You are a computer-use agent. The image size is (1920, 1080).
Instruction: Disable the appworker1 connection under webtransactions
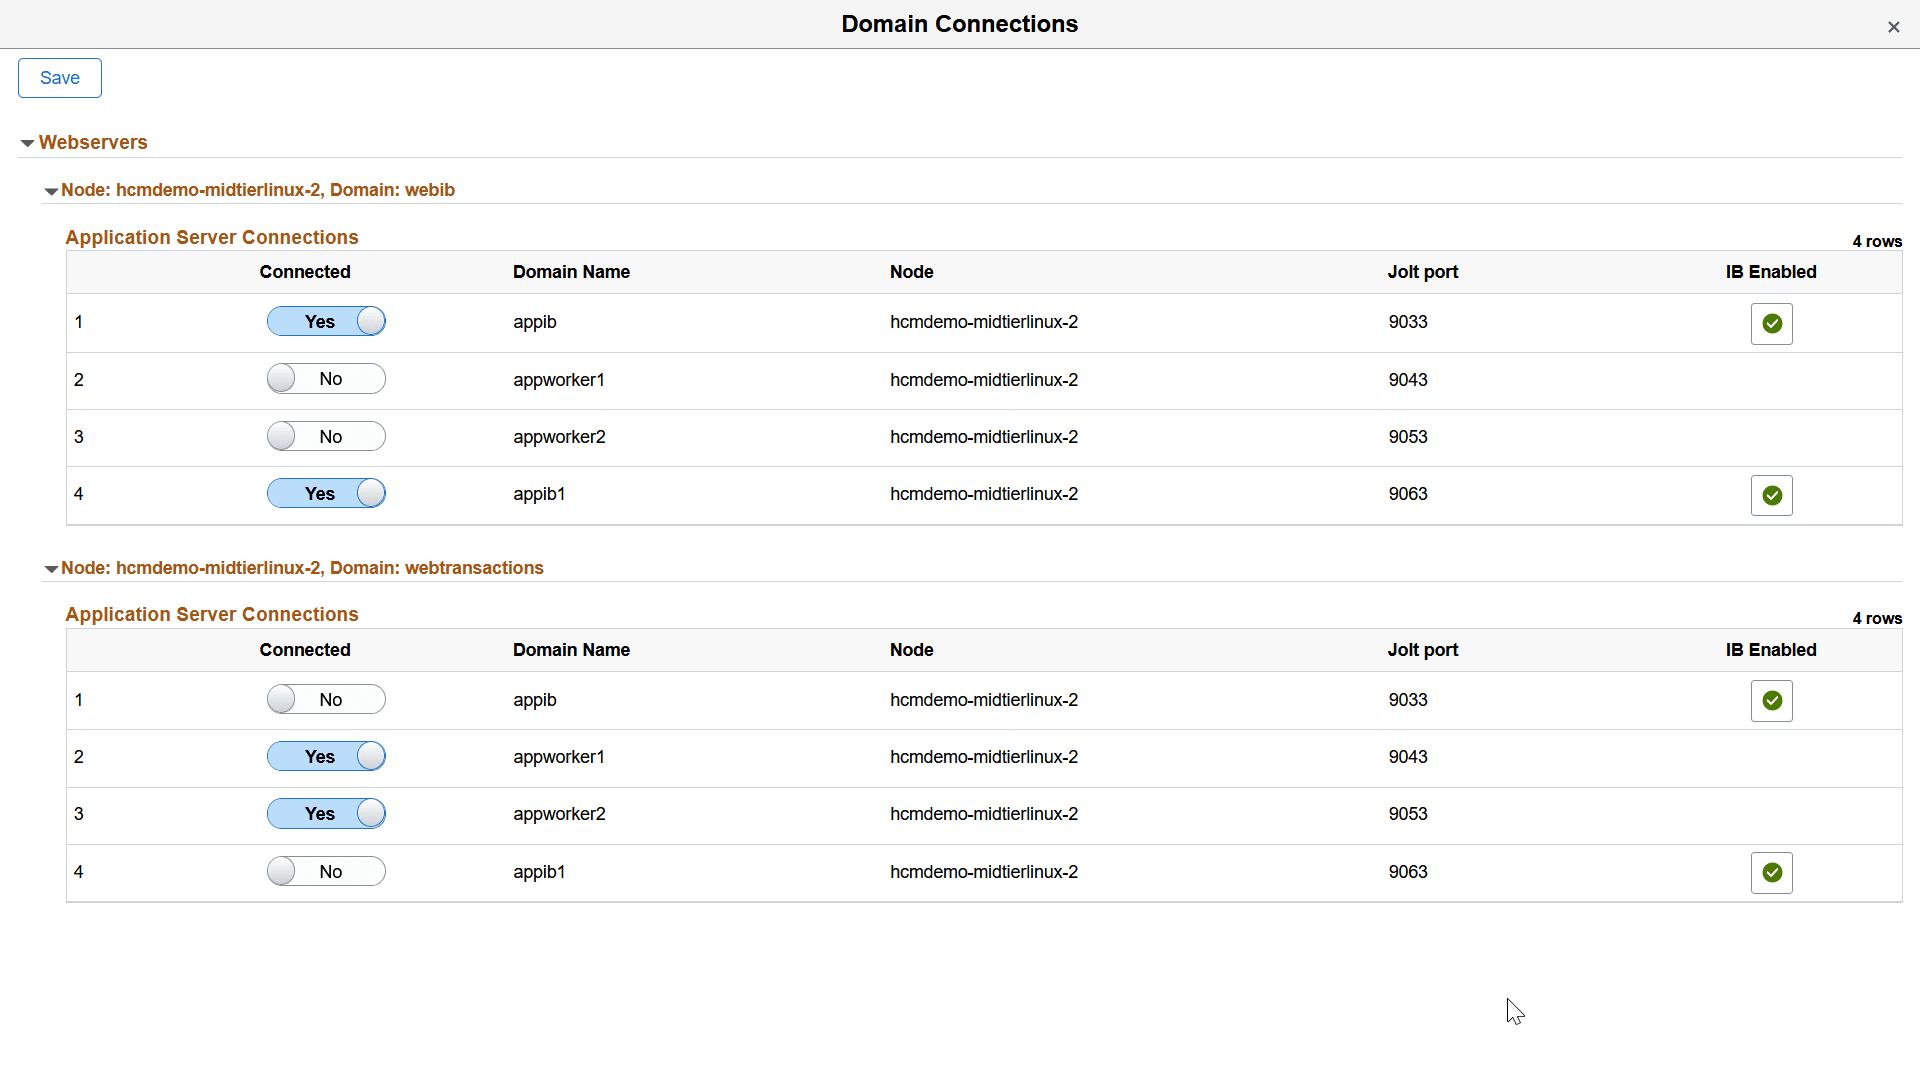[326, 756]
